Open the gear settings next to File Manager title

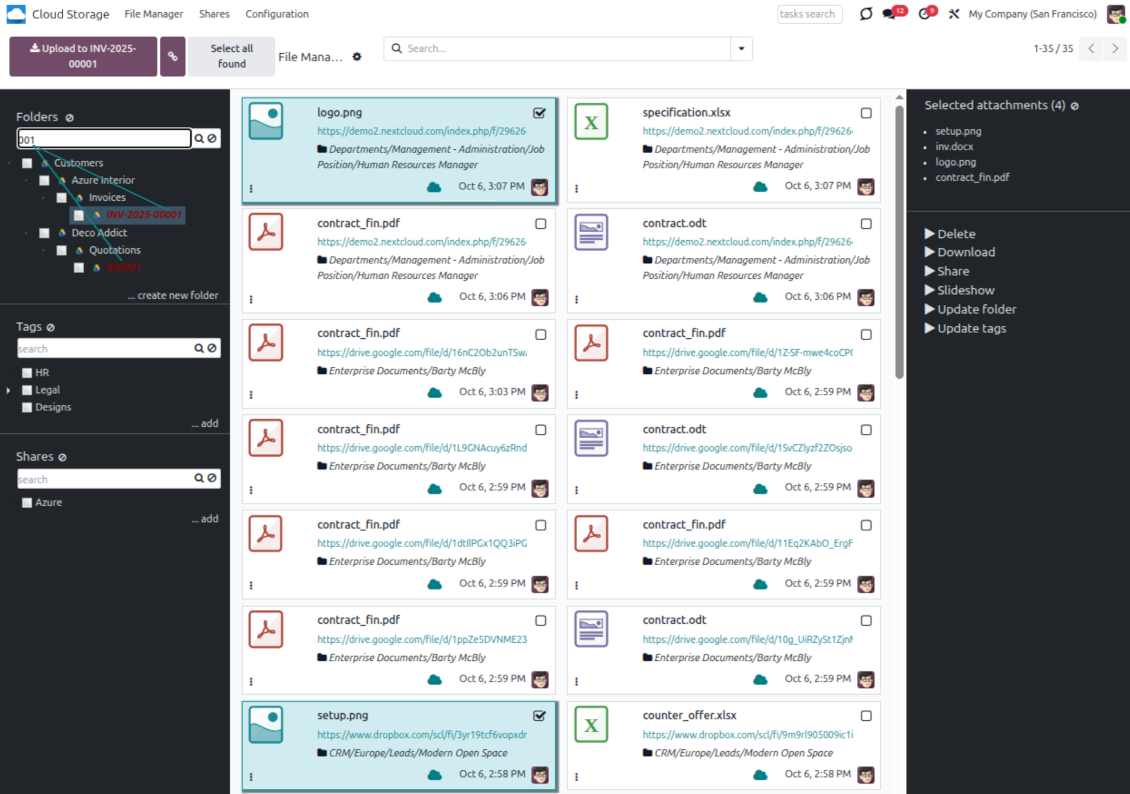coord(357,57)
